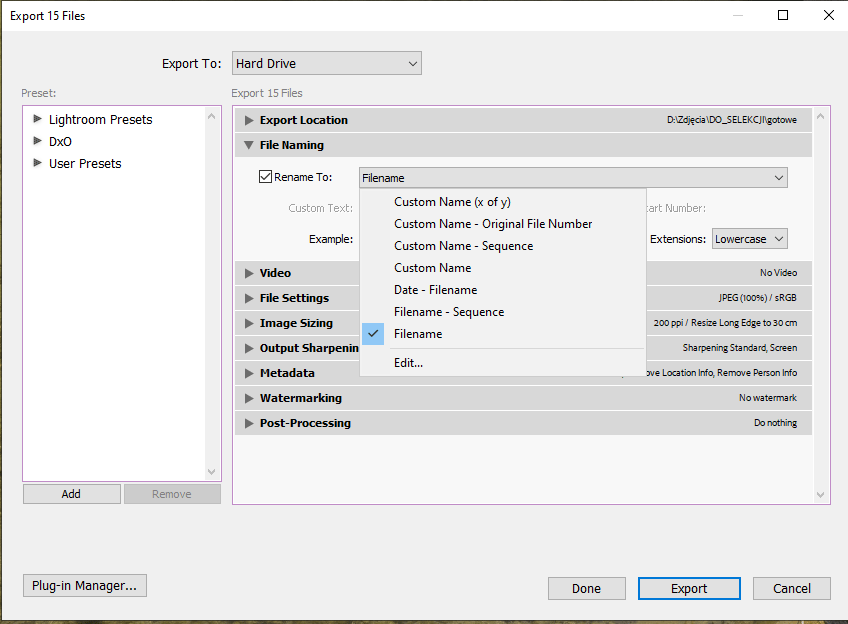This screenshot has height=624, width=848.
Task: Open Edit... in the naming menu
Action: pos(408,363)
